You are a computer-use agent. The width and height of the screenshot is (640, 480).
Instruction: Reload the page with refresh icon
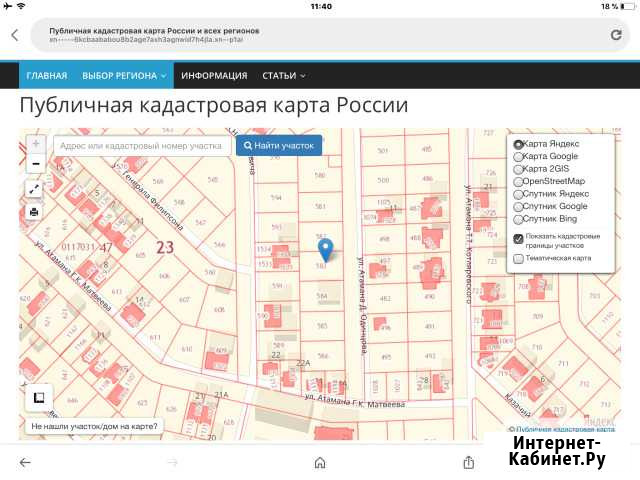(616, 35)
